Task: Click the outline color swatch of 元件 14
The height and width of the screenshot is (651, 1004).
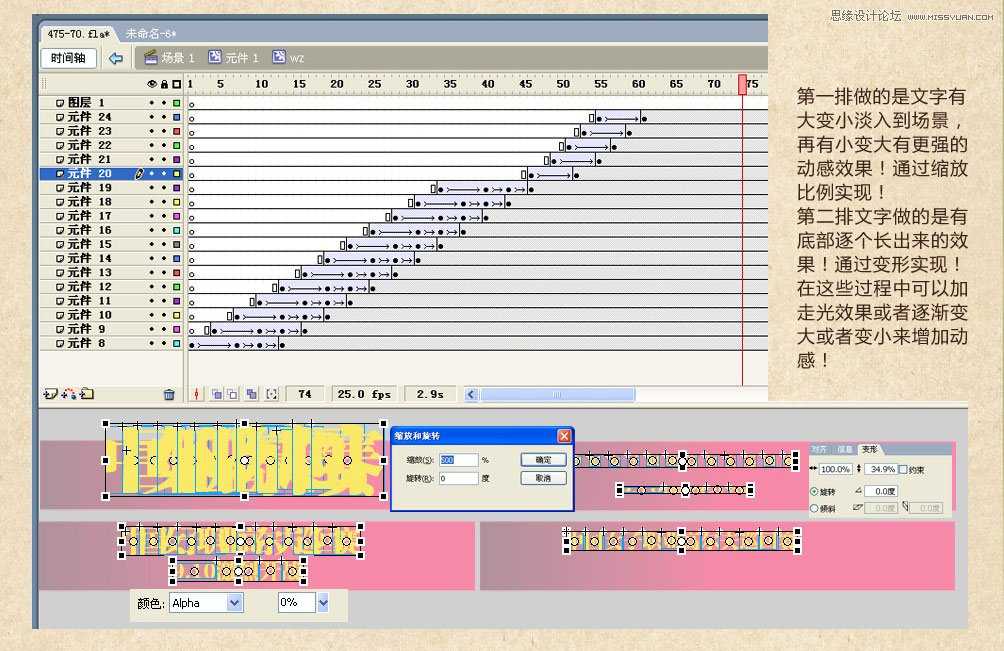Action: 177,259
